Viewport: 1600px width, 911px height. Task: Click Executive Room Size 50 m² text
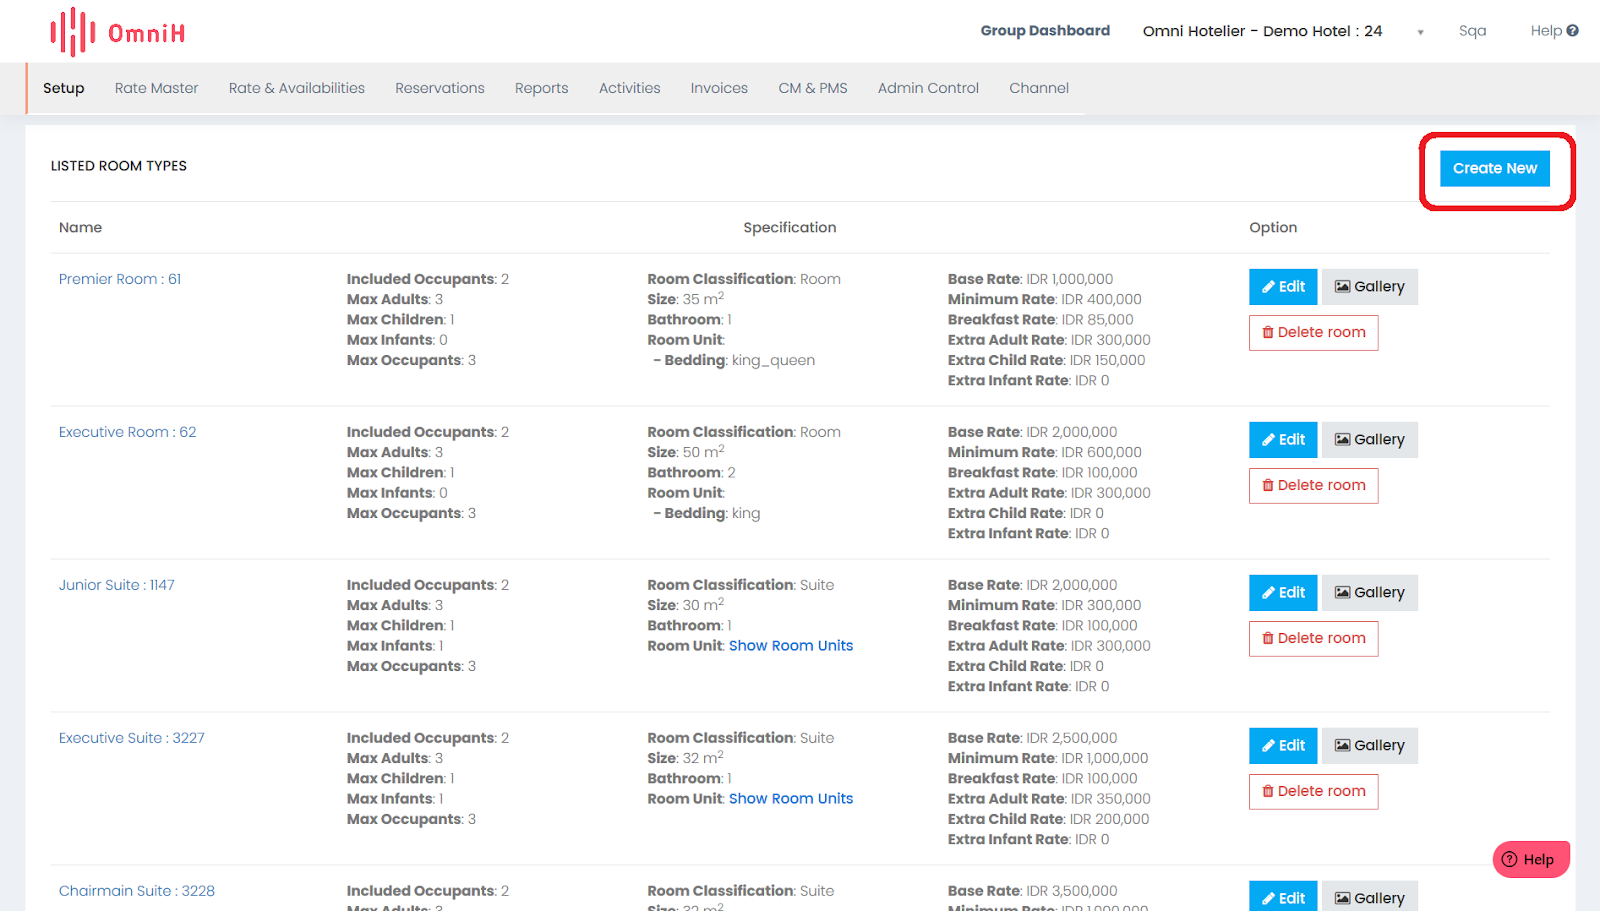click(x=685, y=452)
